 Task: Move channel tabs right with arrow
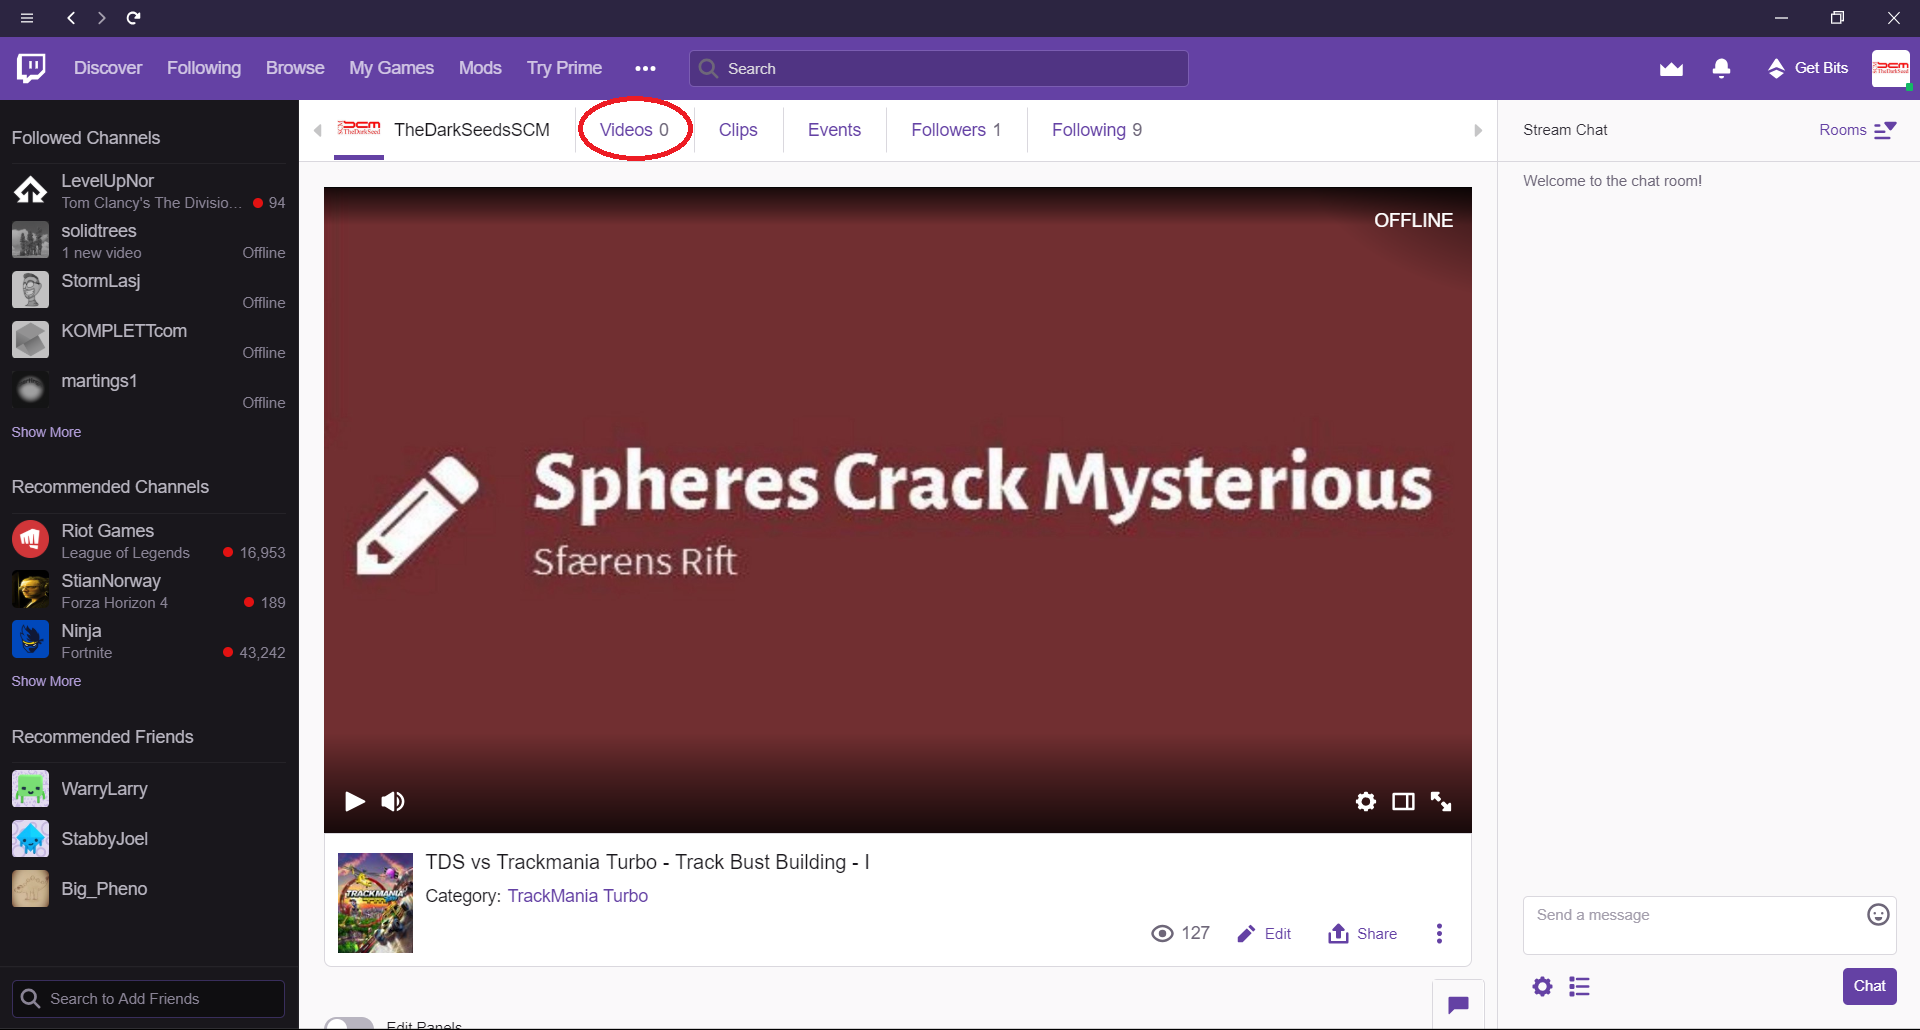pyautogui.click(x=1478, y=130)
